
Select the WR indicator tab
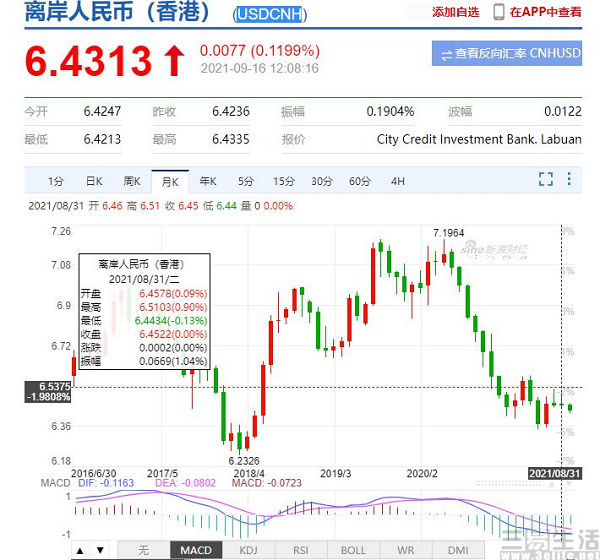pyautogui.click(x=406, y=550)
